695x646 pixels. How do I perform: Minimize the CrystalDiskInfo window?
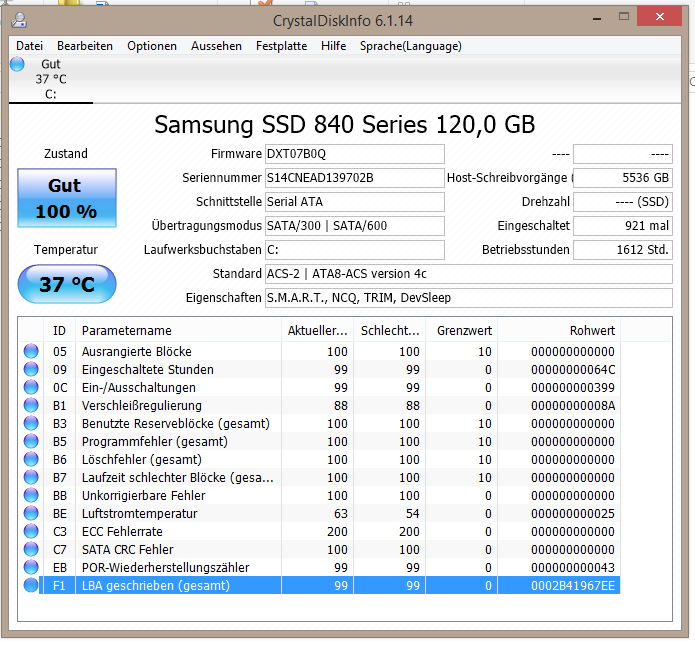(597, 18)
